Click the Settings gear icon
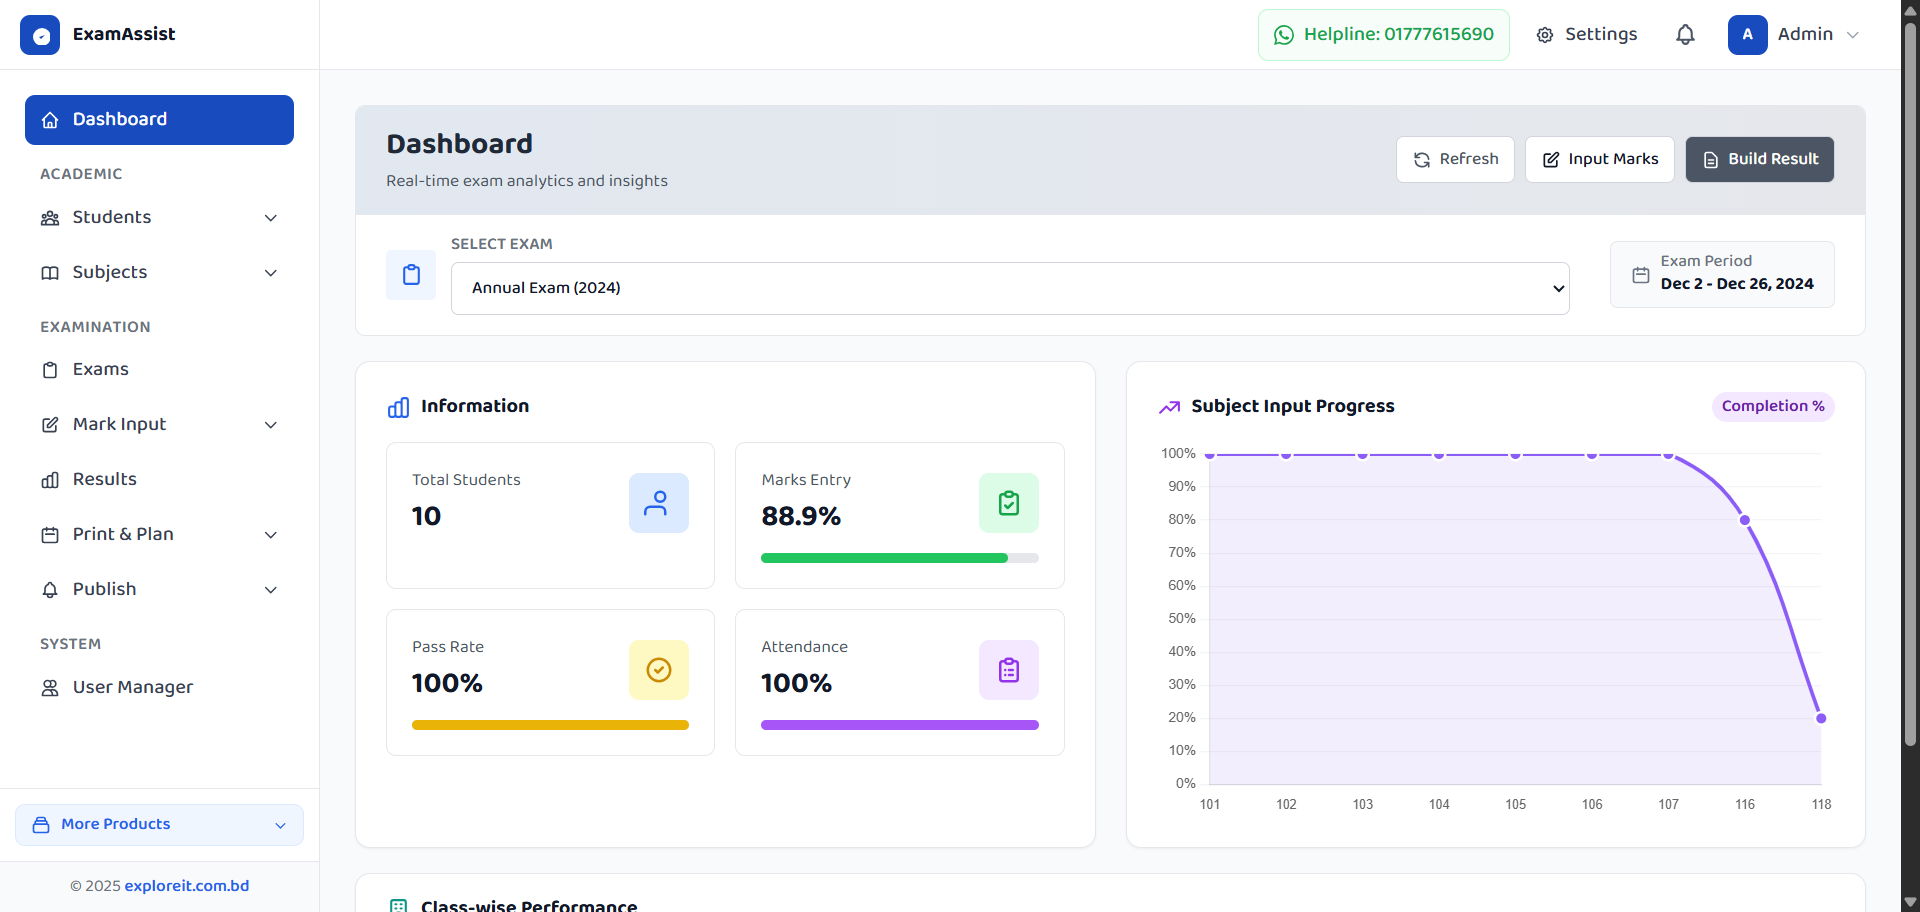 [1545, 35]
